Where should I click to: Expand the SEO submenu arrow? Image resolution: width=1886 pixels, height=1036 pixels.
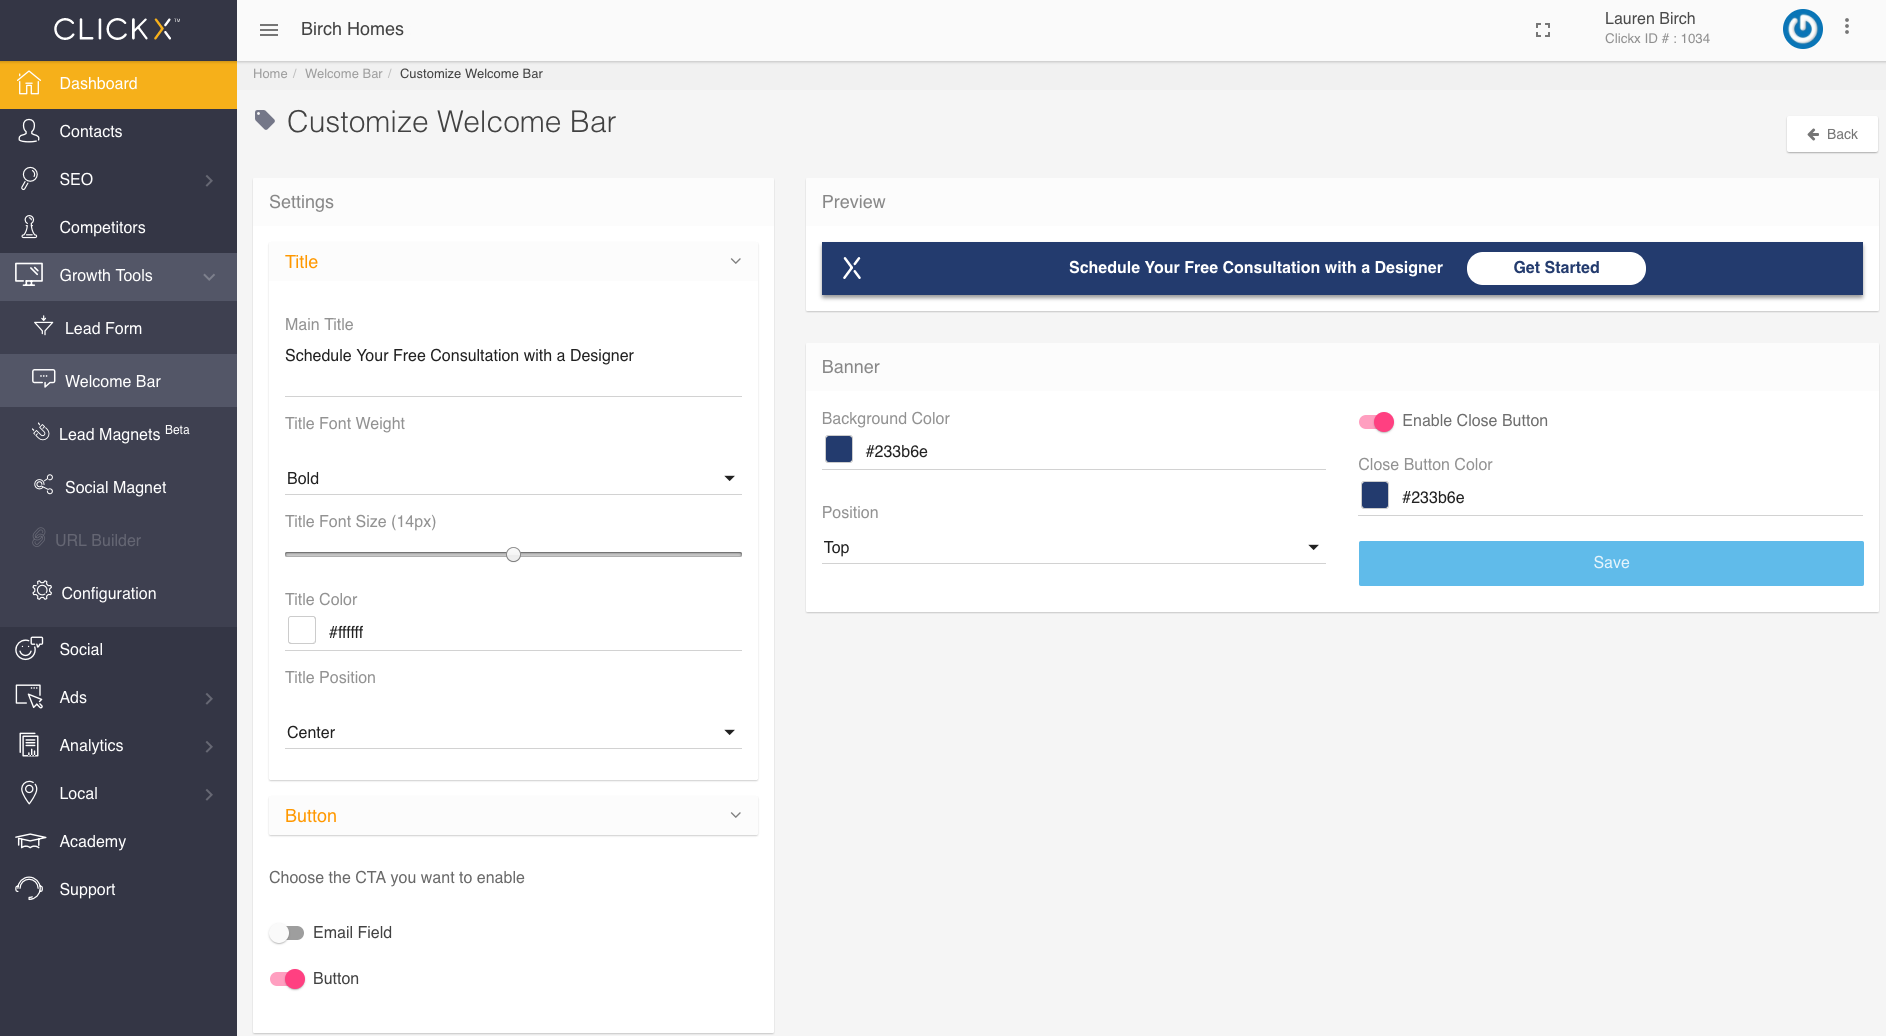pos(209,180)
